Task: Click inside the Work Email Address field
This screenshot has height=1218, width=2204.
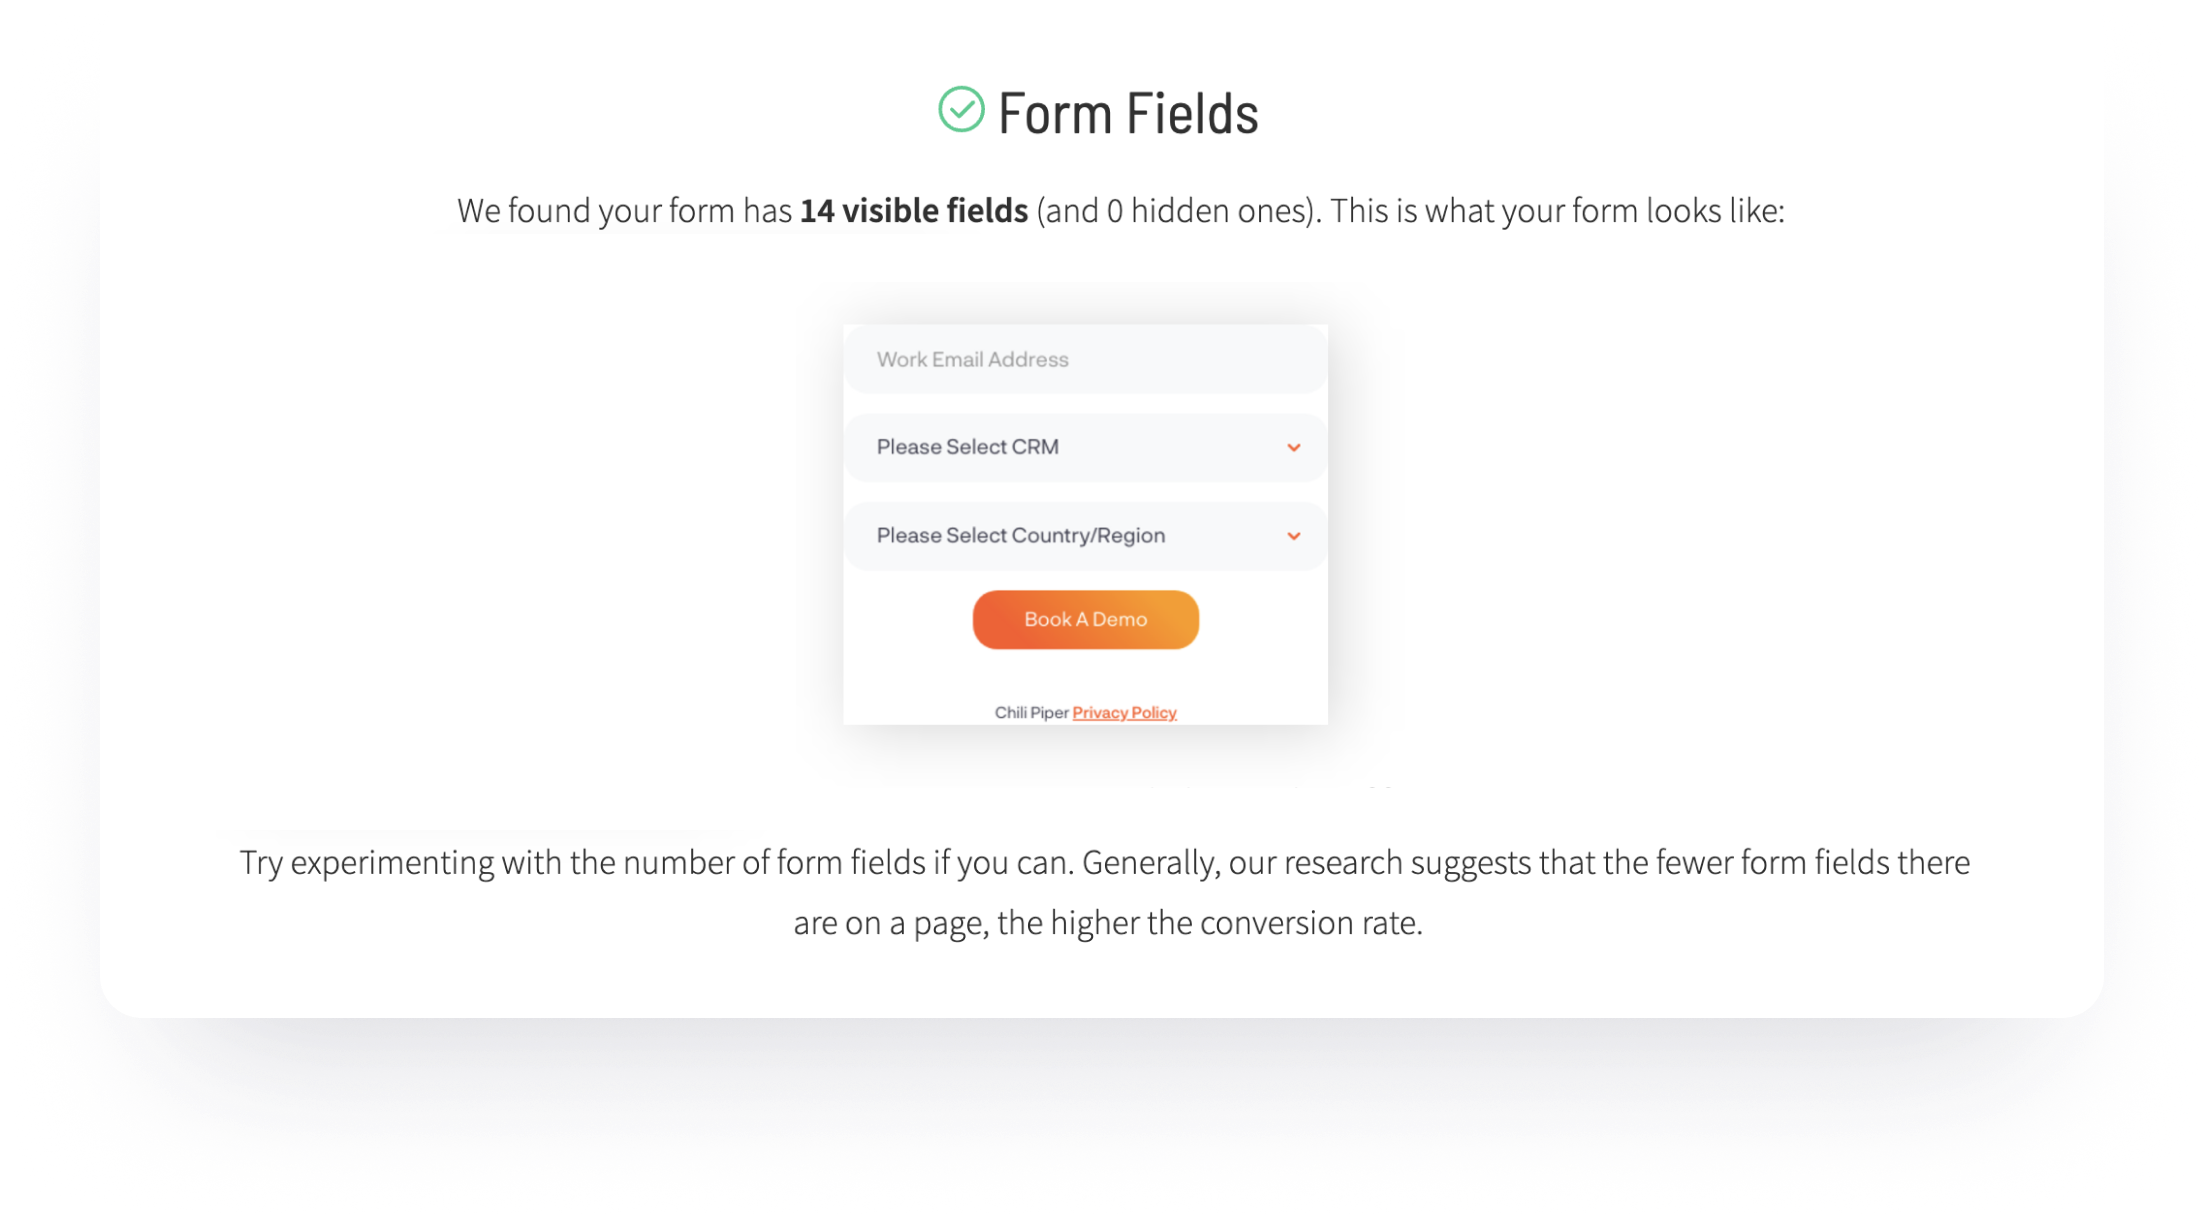Action: (1085, 360)
